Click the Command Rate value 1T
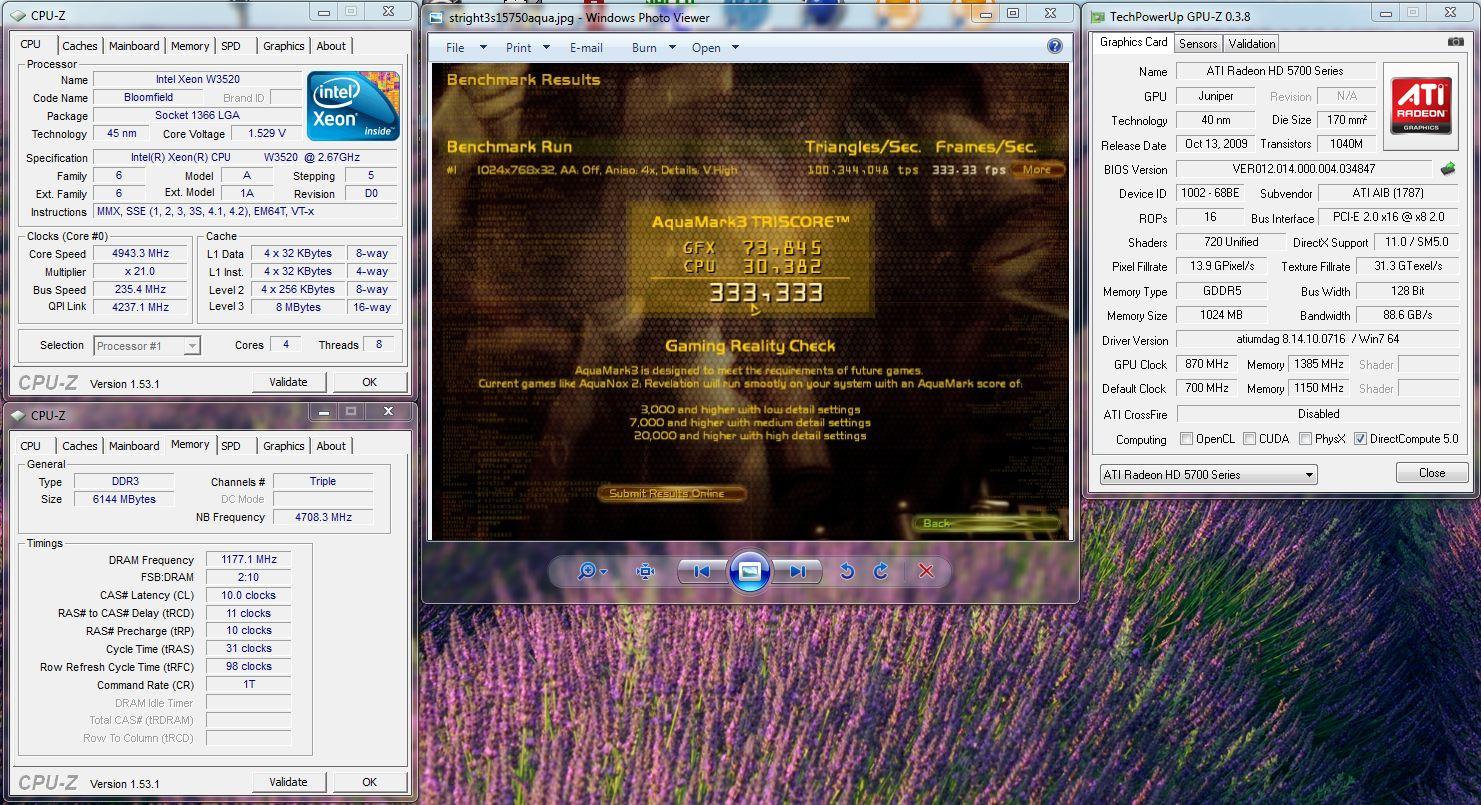The height and width of the screenshot is (805, 1481). (x=248, y=685)
